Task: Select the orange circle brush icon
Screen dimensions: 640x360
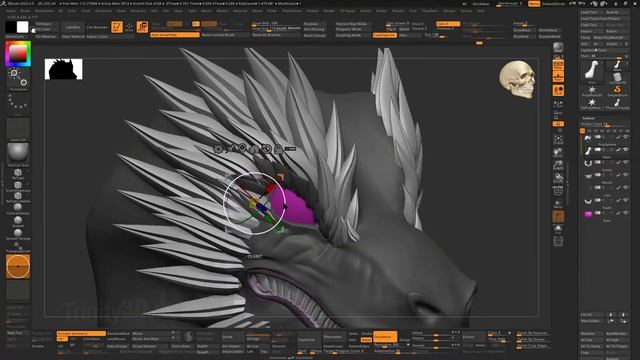Action: (18, 266)
